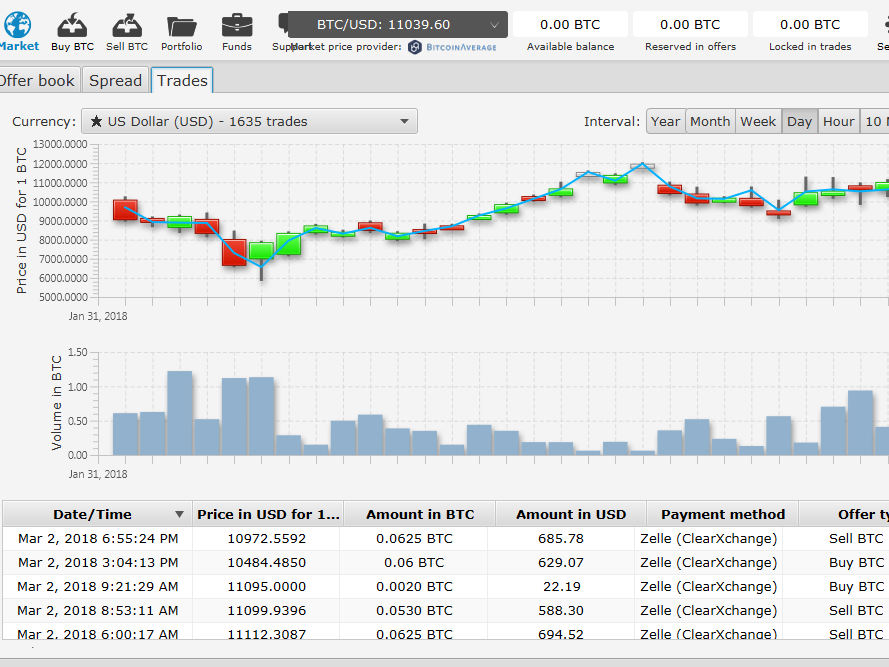Image resolution: width=889 pixels, height=667 pixels.
Task: Click the 0.0530 BTC amount cell
Action: [414, 610]
